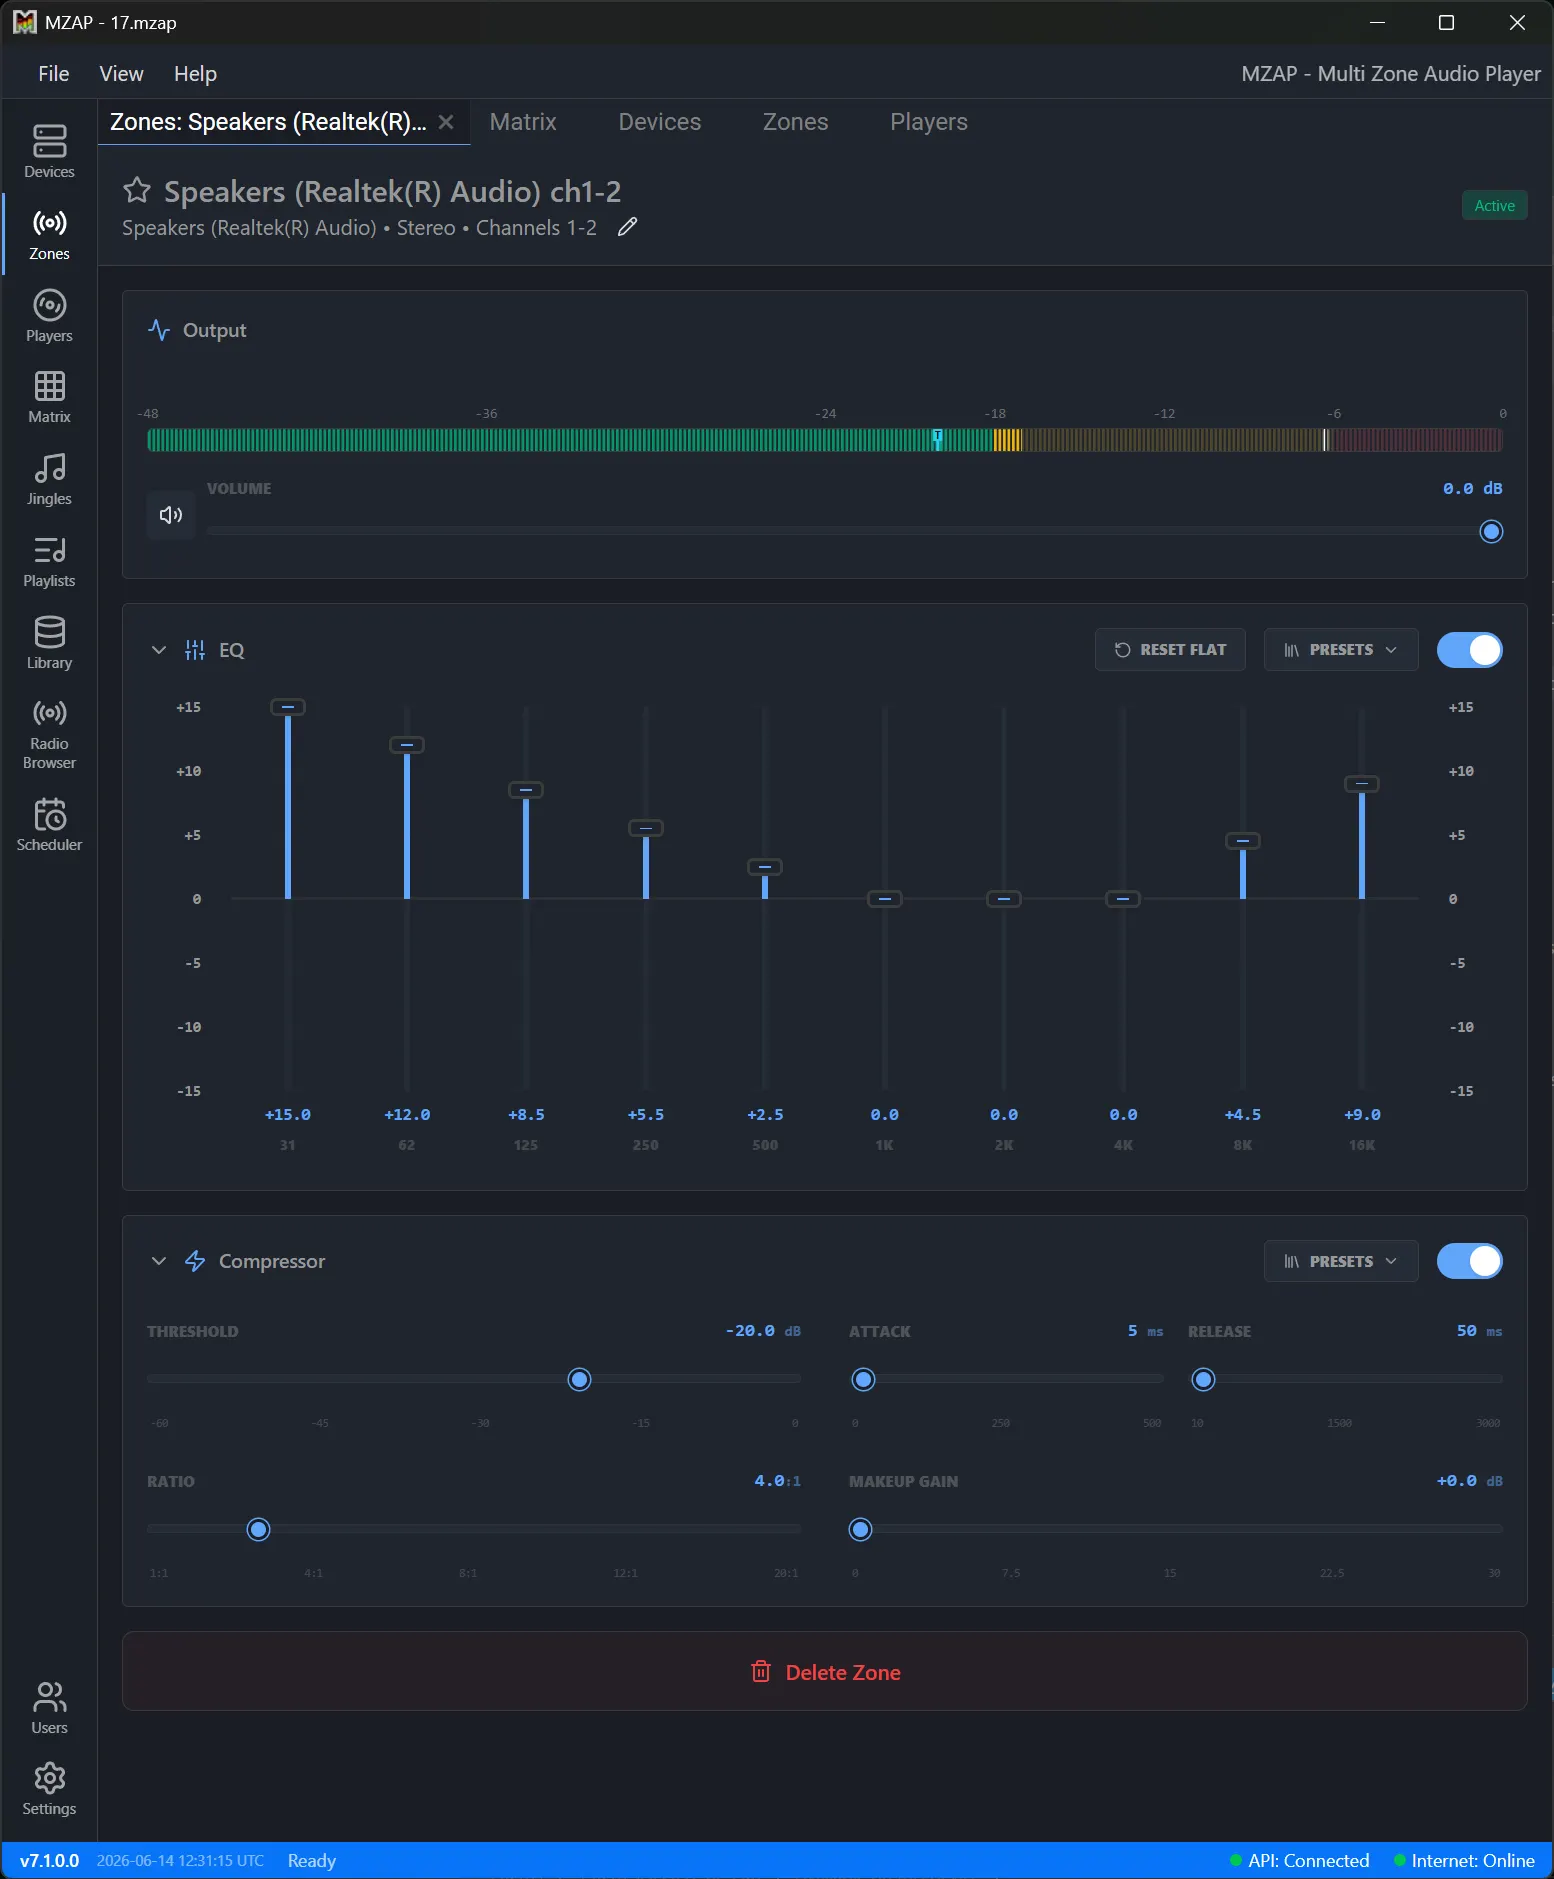Switch to the top Zones tab
This screenshot has width=1554, height=1879.
pos(795,122)
